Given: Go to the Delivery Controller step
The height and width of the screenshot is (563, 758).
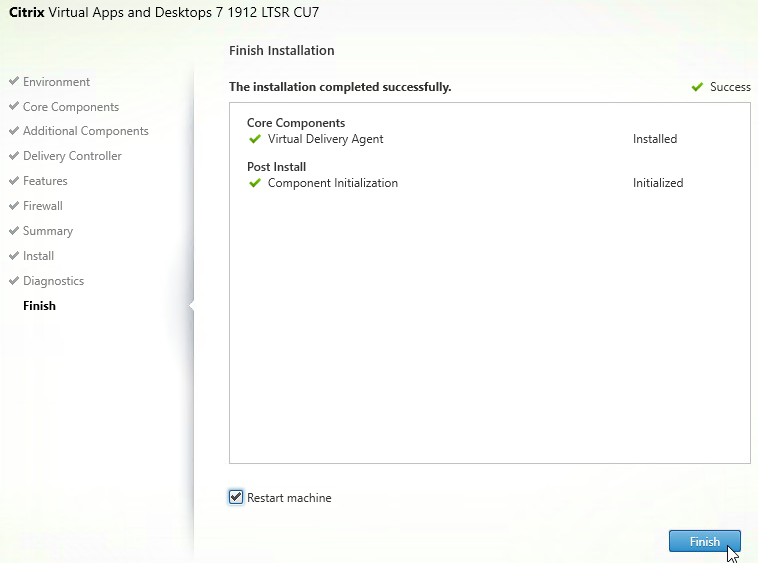Looking at the screenshot, I should tap(72, 156).
